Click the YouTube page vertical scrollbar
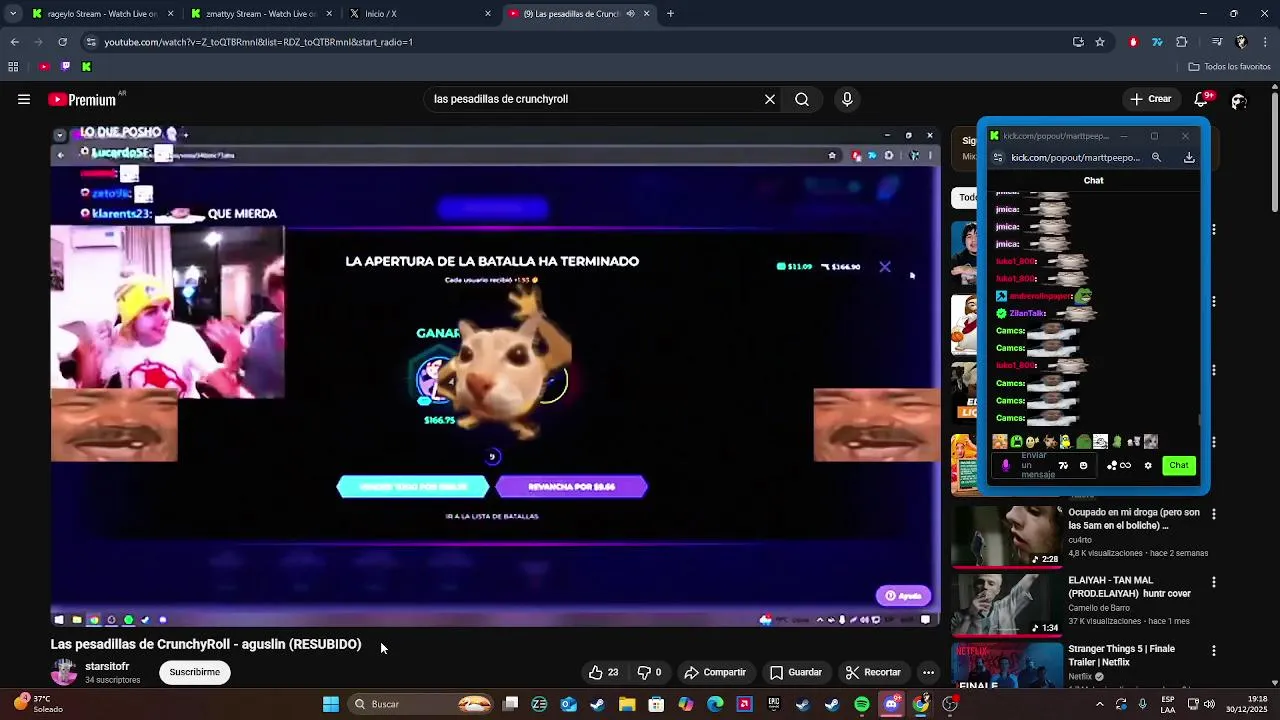1280x720 pixels. pos(1274,150)
